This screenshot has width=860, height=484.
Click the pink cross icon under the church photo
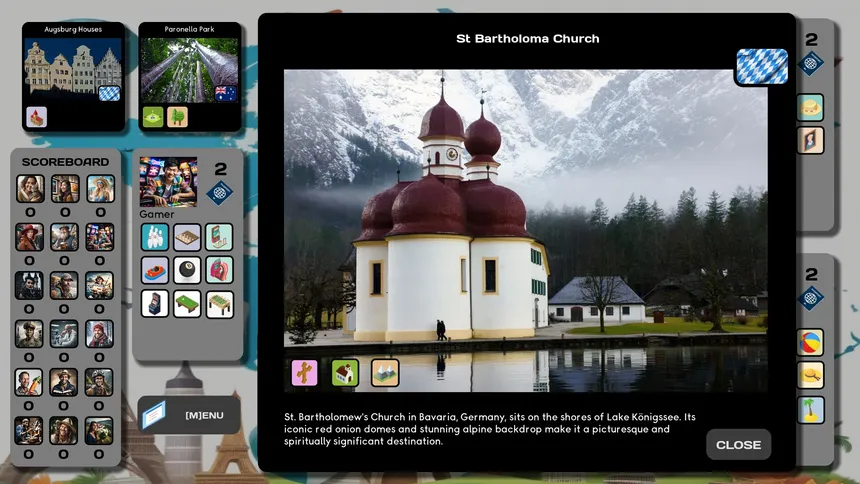[304, 373]
